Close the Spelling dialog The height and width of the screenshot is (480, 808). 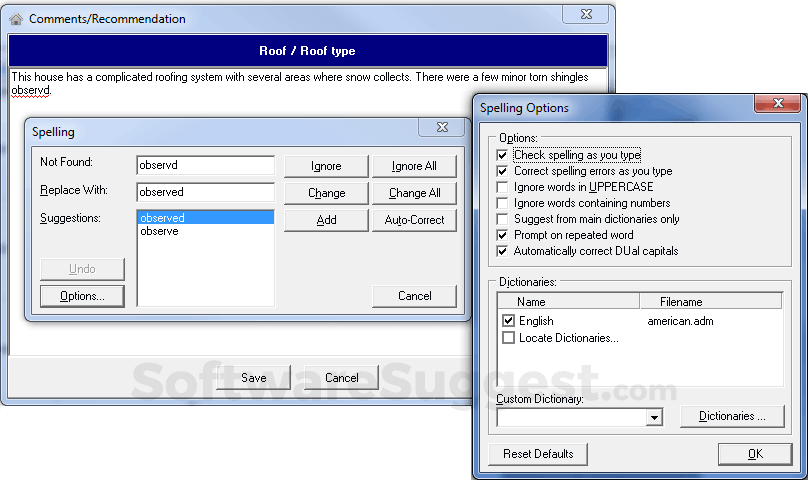(x=442, y=127)
